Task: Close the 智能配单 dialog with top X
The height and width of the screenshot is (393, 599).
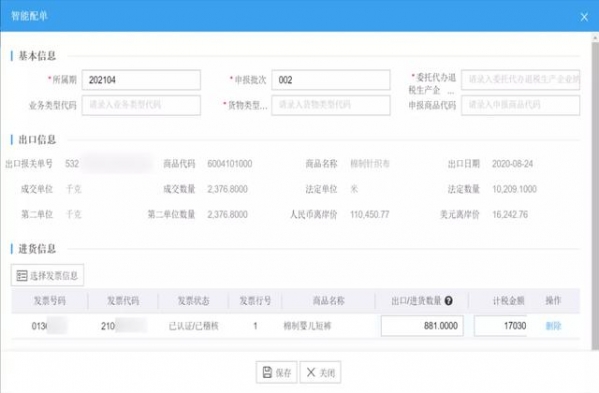Action: coord(584,17)
